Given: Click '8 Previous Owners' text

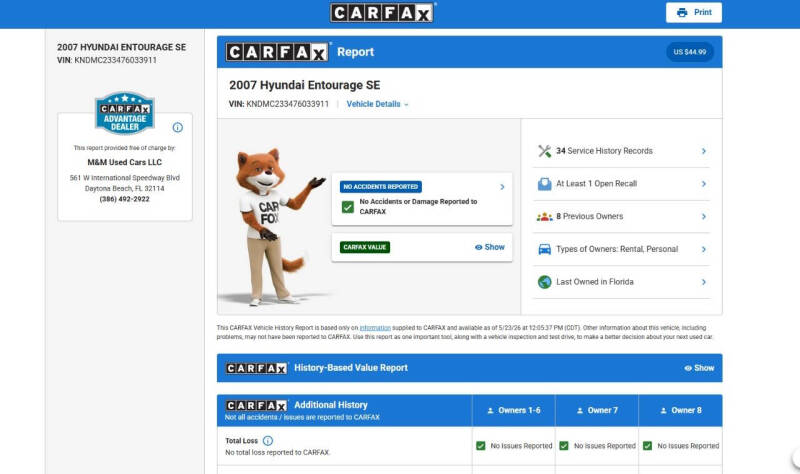Looking at the screenshot, I should point(589,216).
